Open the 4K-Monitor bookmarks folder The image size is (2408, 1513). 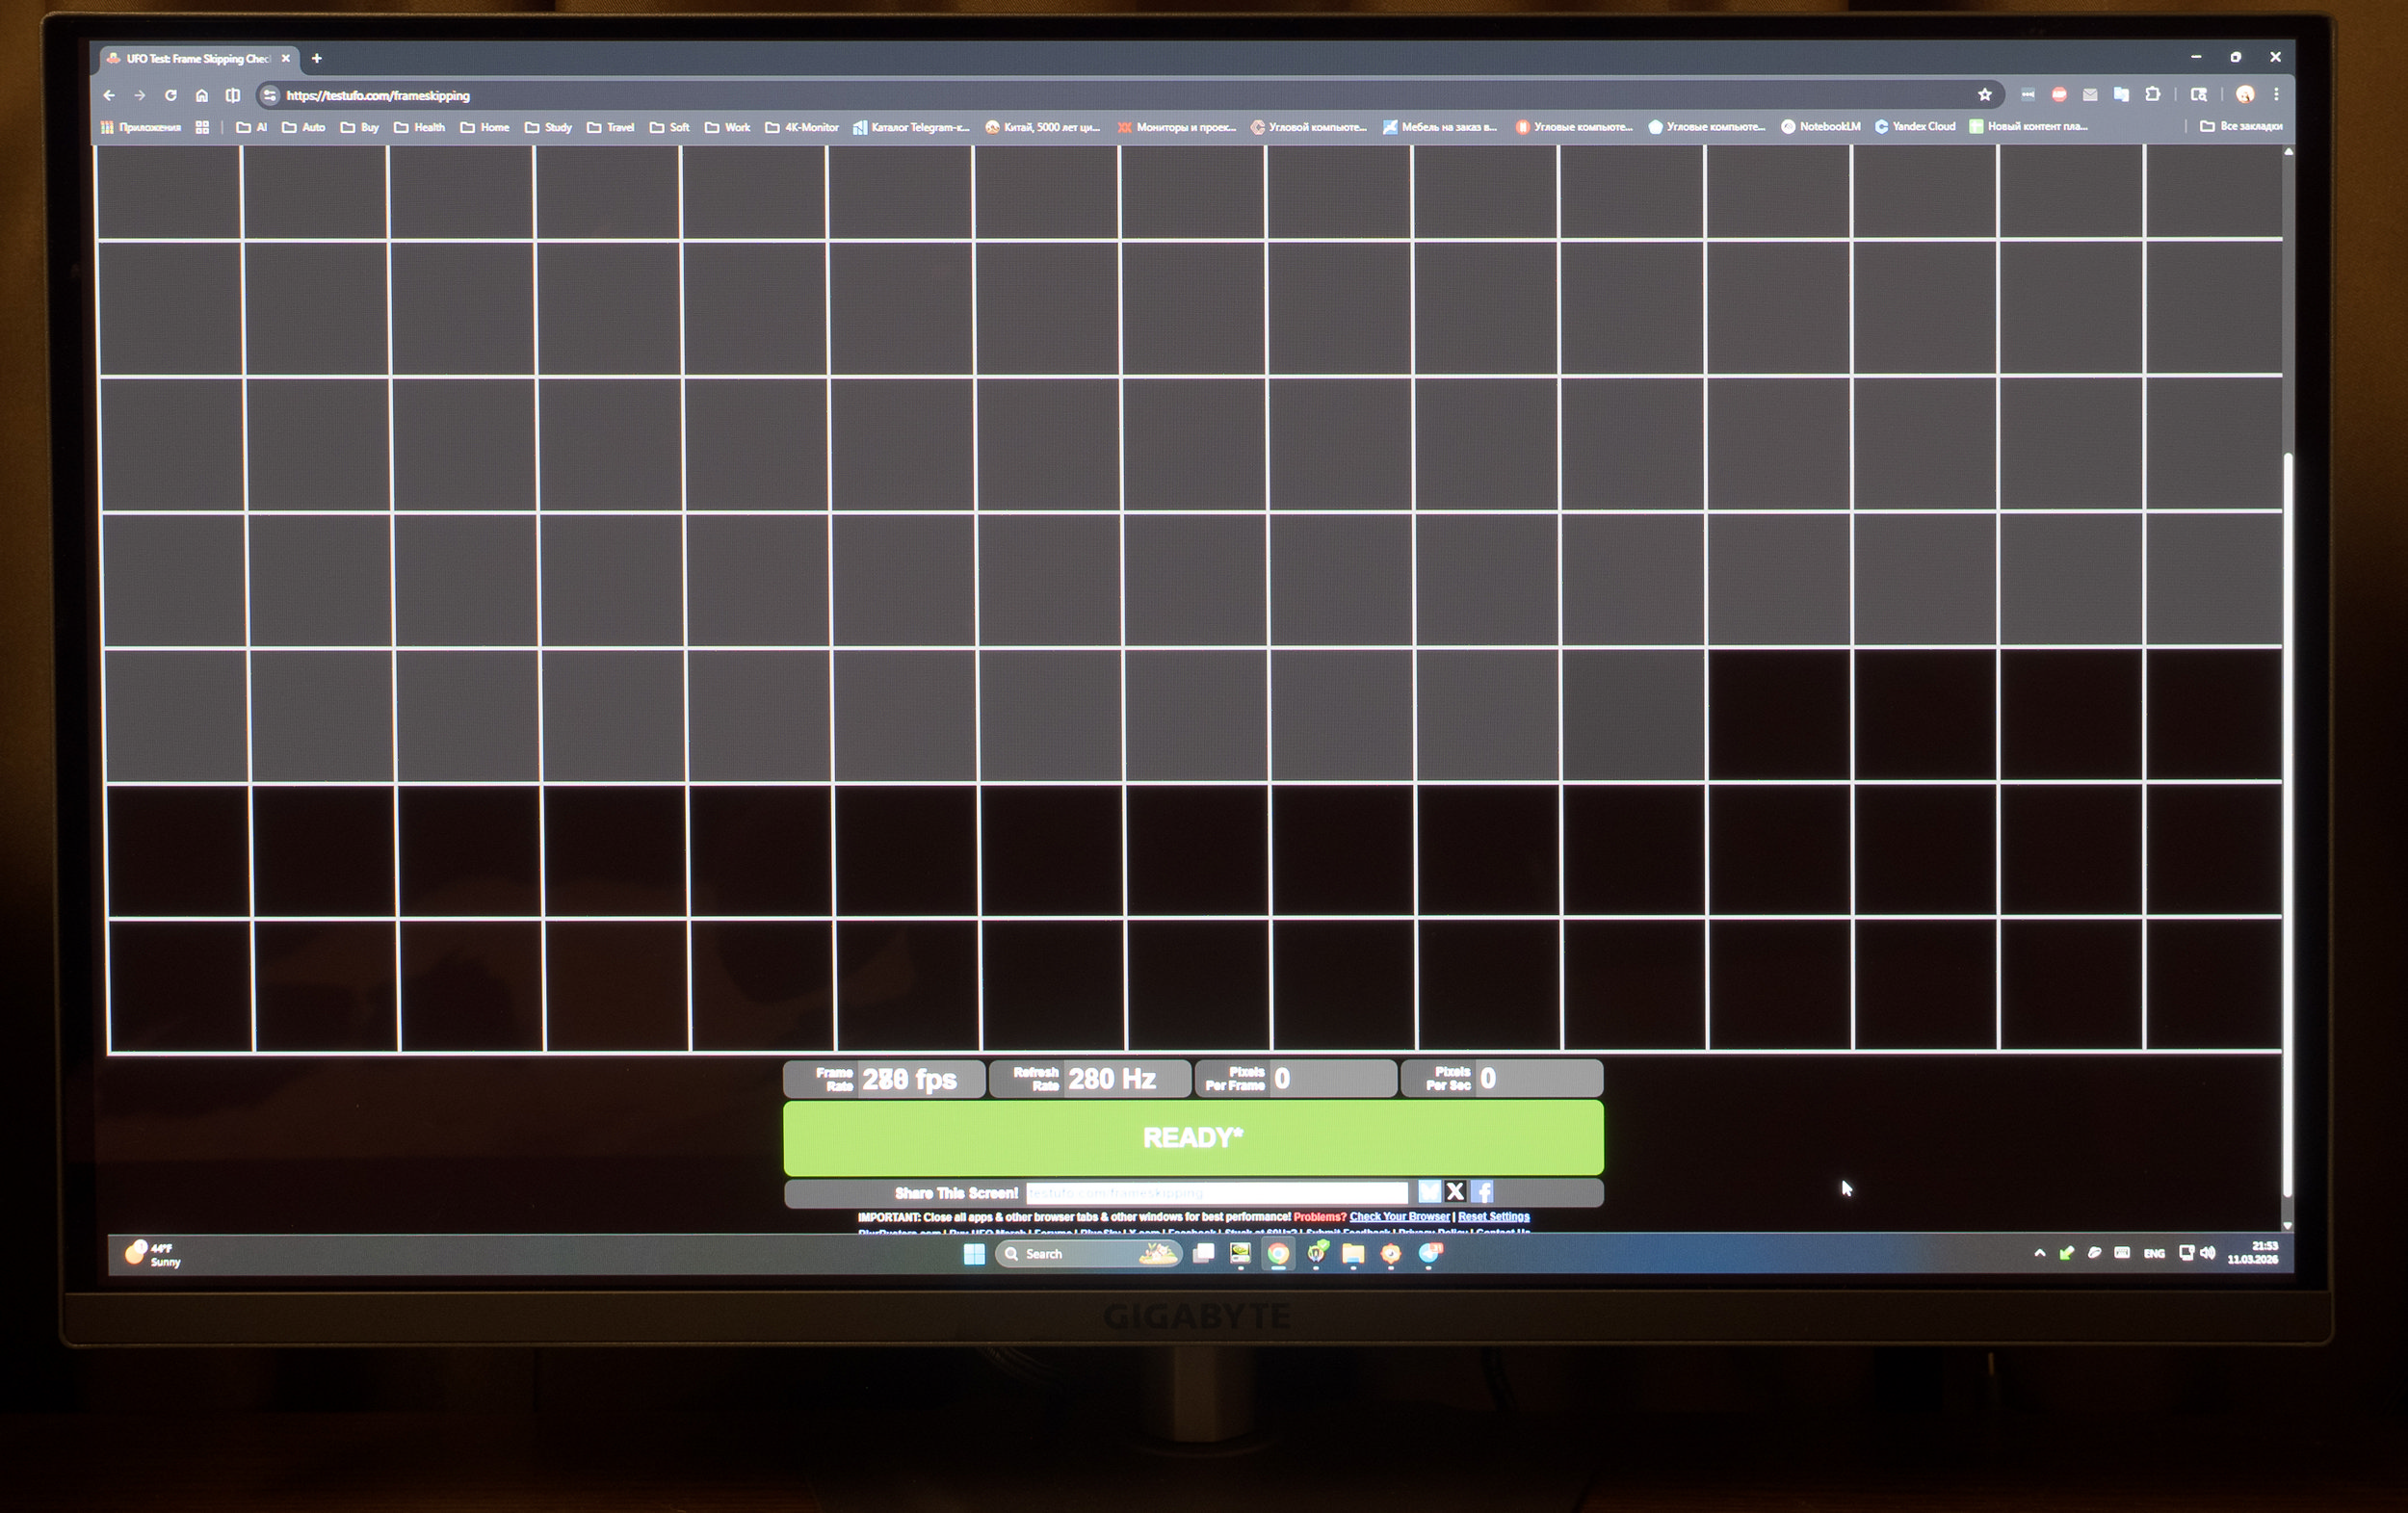pyautogui.click(x=802, y=127)
